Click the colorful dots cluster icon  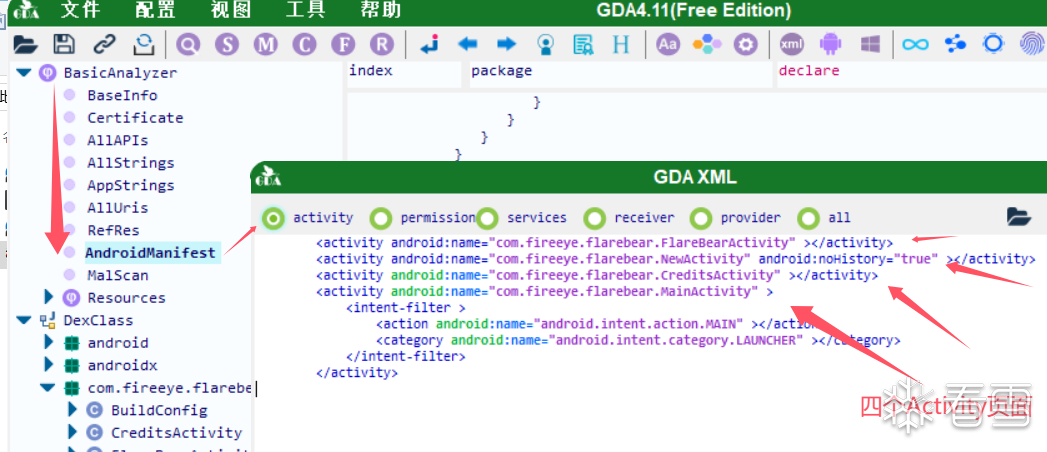click(x=707, y=45)
